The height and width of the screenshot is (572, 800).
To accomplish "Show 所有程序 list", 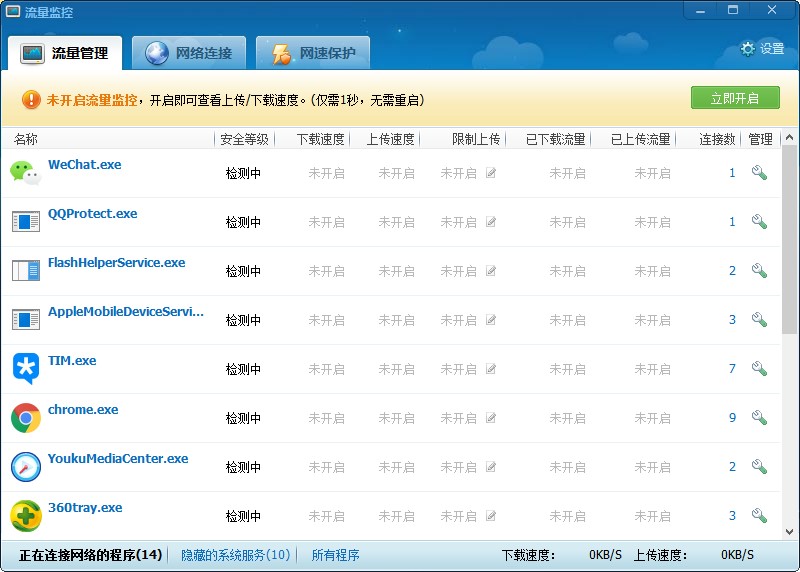I will (335, 555).
